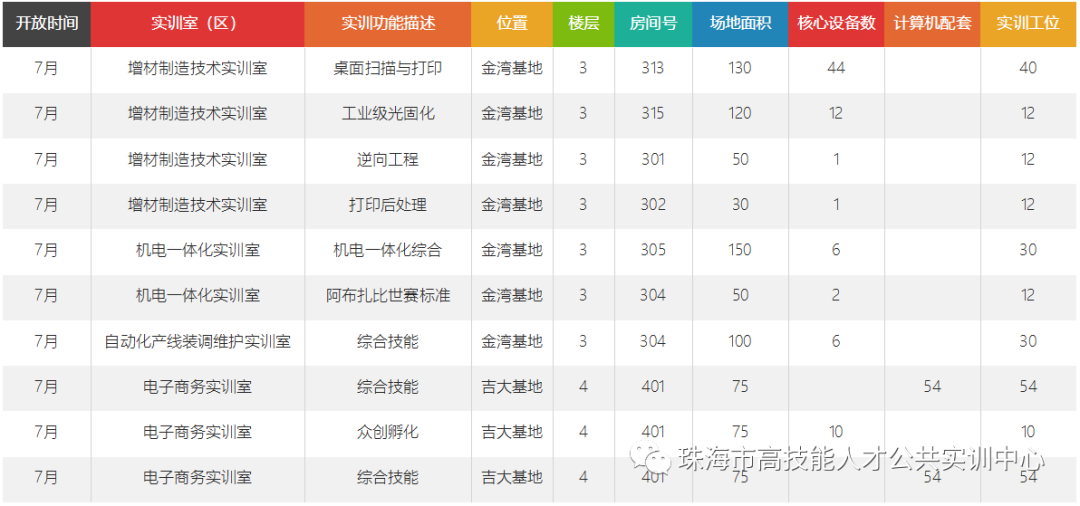Select area value 75 in 众创孵化 row
The width and height of the screenshot is (1080, 506).
[740, 432]
